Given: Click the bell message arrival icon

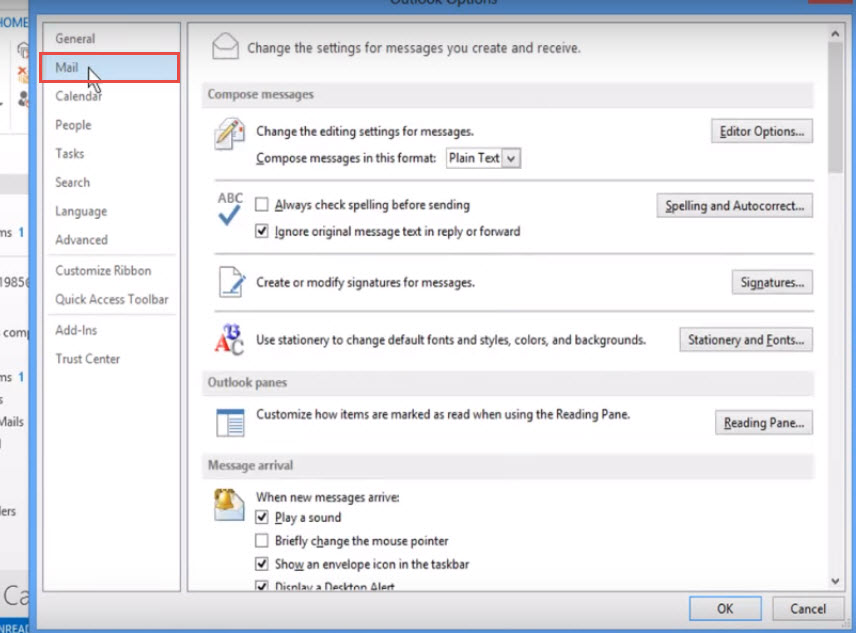Looking at the screenshot, I should tap(229, 505).
